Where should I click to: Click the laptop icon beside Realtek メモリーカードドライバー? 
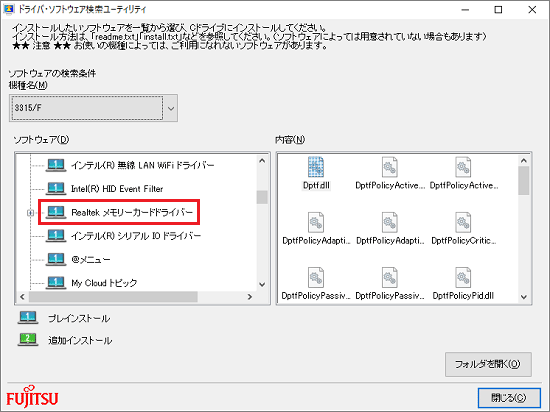(56, 212)
